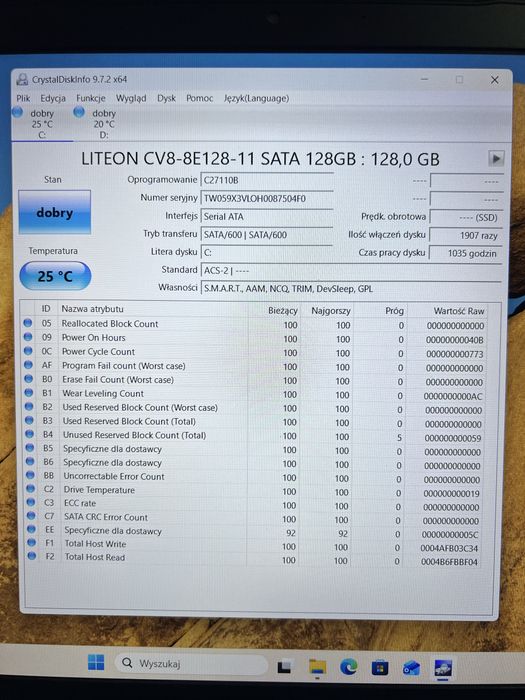Click the 'Bieżący' column header

tap(283, 310)
